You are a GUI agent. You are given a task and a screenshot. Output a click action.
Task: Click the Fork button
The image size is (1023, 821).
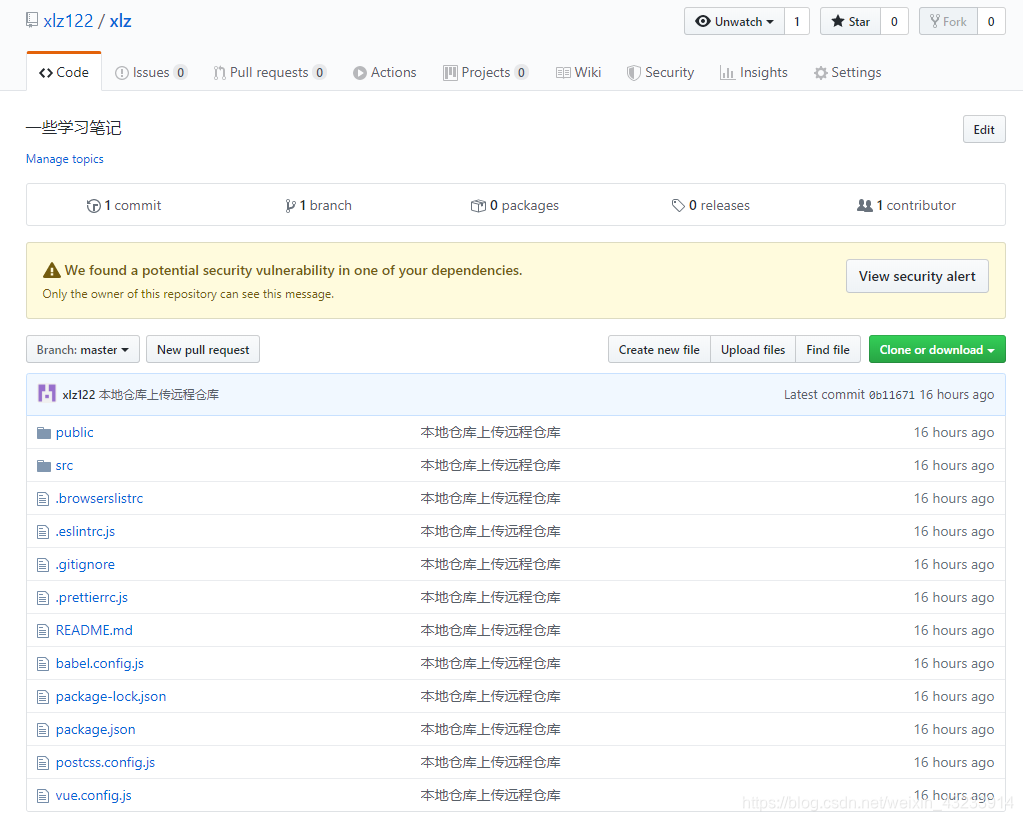[949, 22]
